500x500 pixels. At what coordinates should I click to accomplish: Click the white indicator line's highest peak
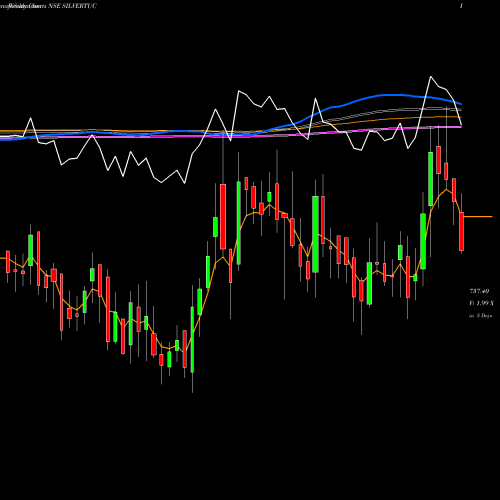point(431,77)
